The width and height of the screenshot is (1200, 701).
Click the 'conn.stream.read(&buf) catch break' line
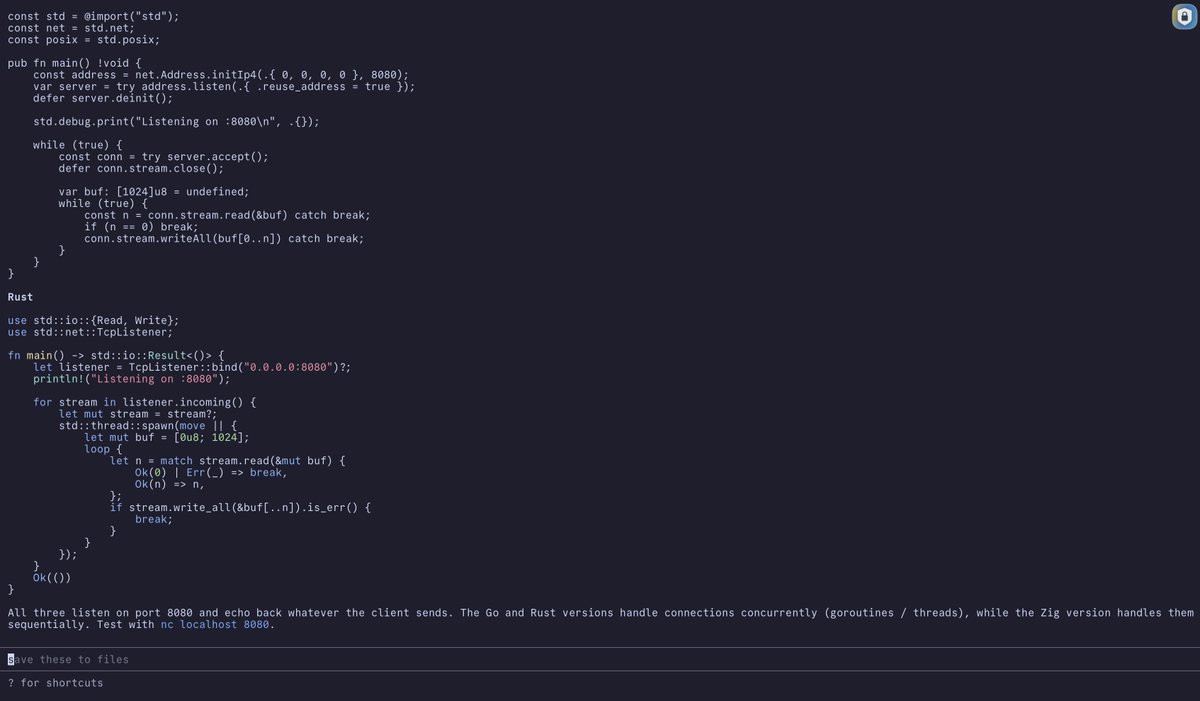click(x=227, y=215)
